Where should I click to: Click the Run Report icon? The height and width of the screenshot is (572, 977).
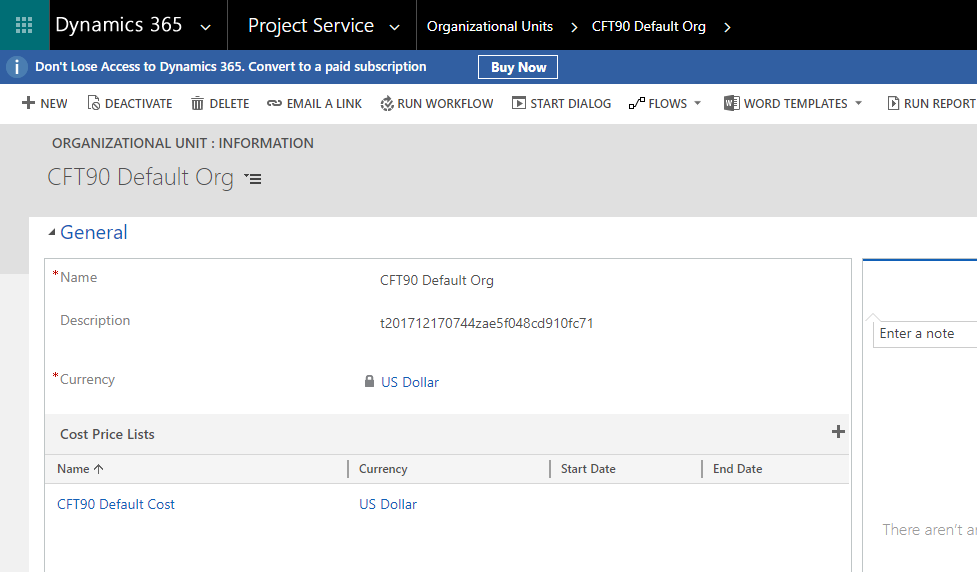coord(893,103)
